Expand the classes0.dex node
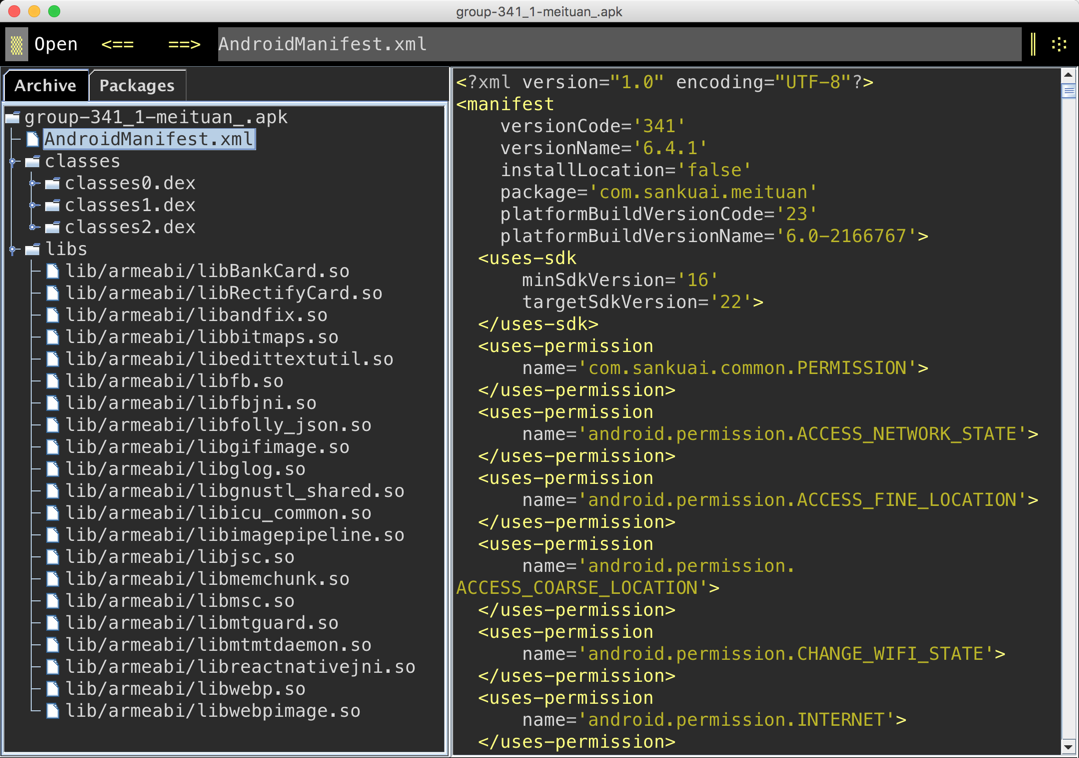Image resolution: width=1079 pixels, height=758 pixels. (33, 184)
